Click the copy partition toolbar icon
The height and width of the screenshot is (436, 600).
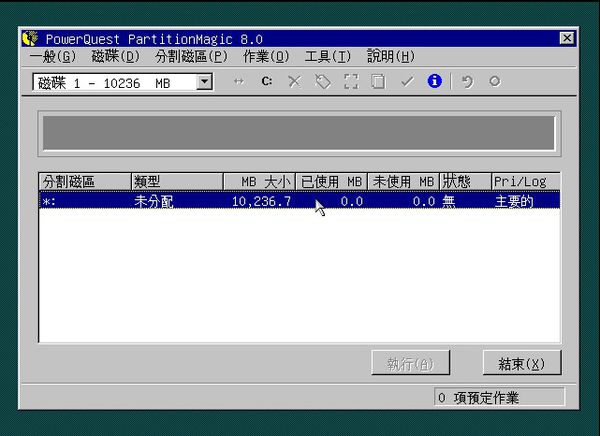378,82
